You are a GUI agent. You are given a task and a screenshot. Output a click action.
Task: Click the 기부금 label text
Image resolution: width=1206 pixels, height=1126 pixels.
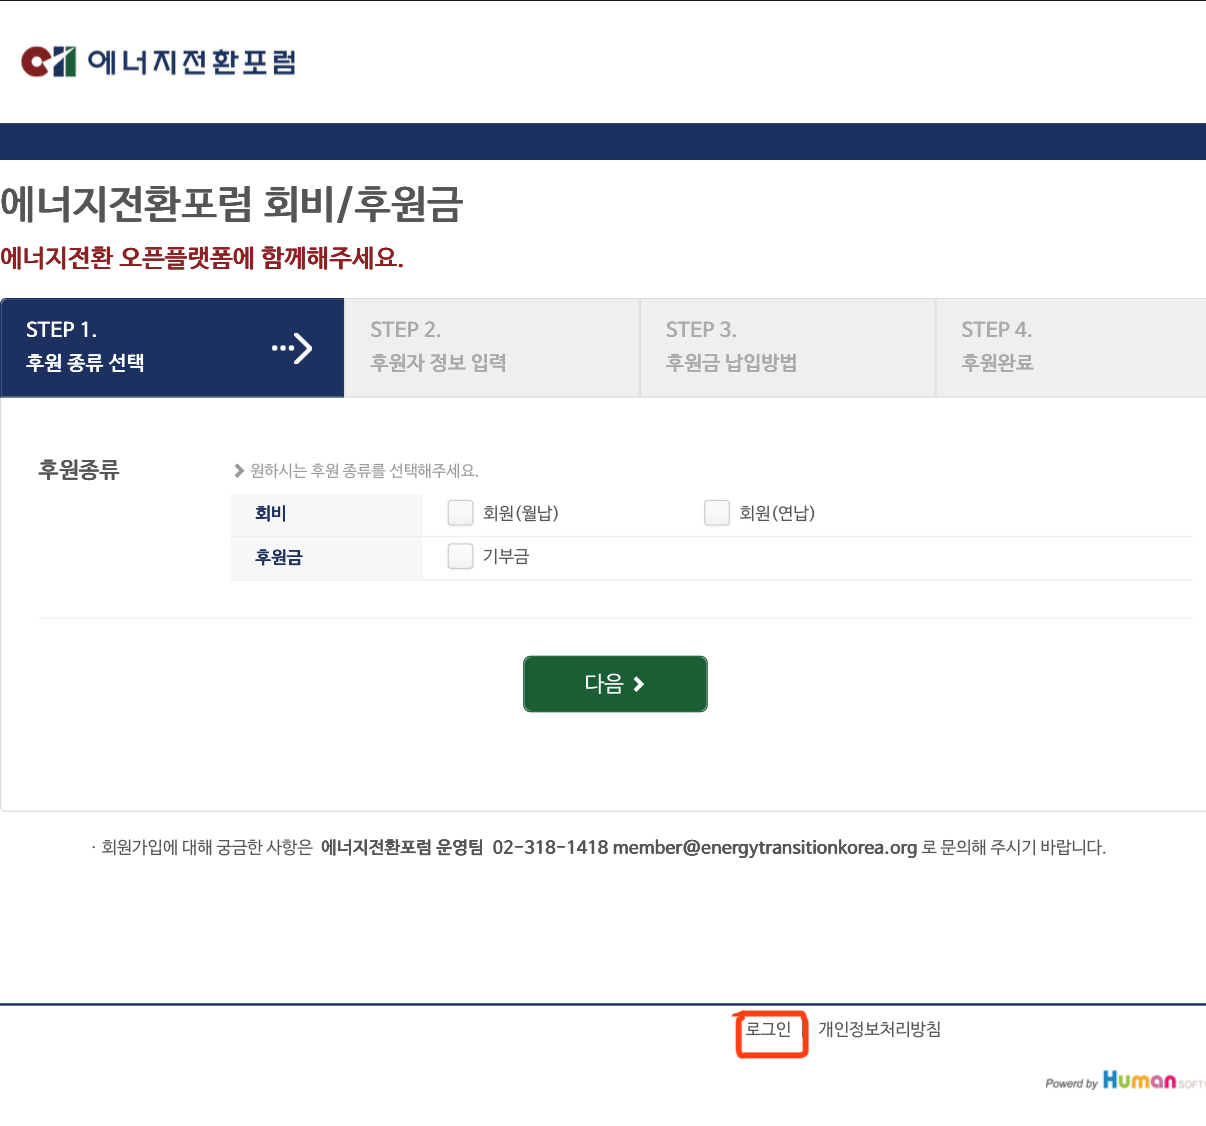pyautogui.click(x=506, y=556)
